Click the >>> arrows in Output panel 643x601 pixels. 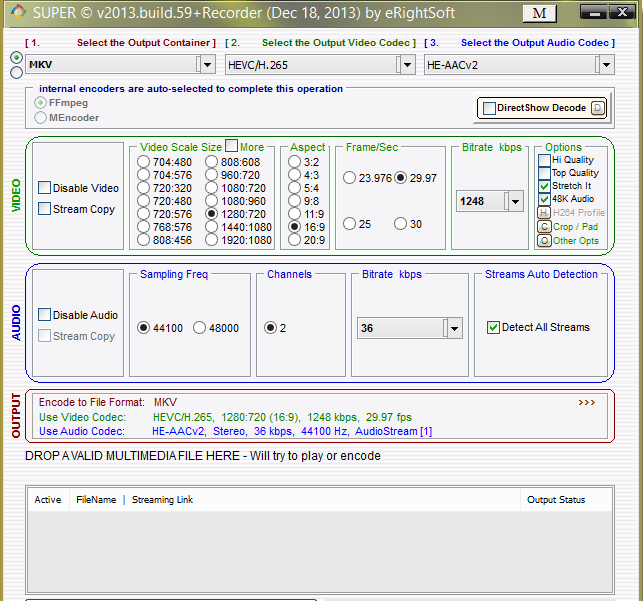click(x=586, y=402)
